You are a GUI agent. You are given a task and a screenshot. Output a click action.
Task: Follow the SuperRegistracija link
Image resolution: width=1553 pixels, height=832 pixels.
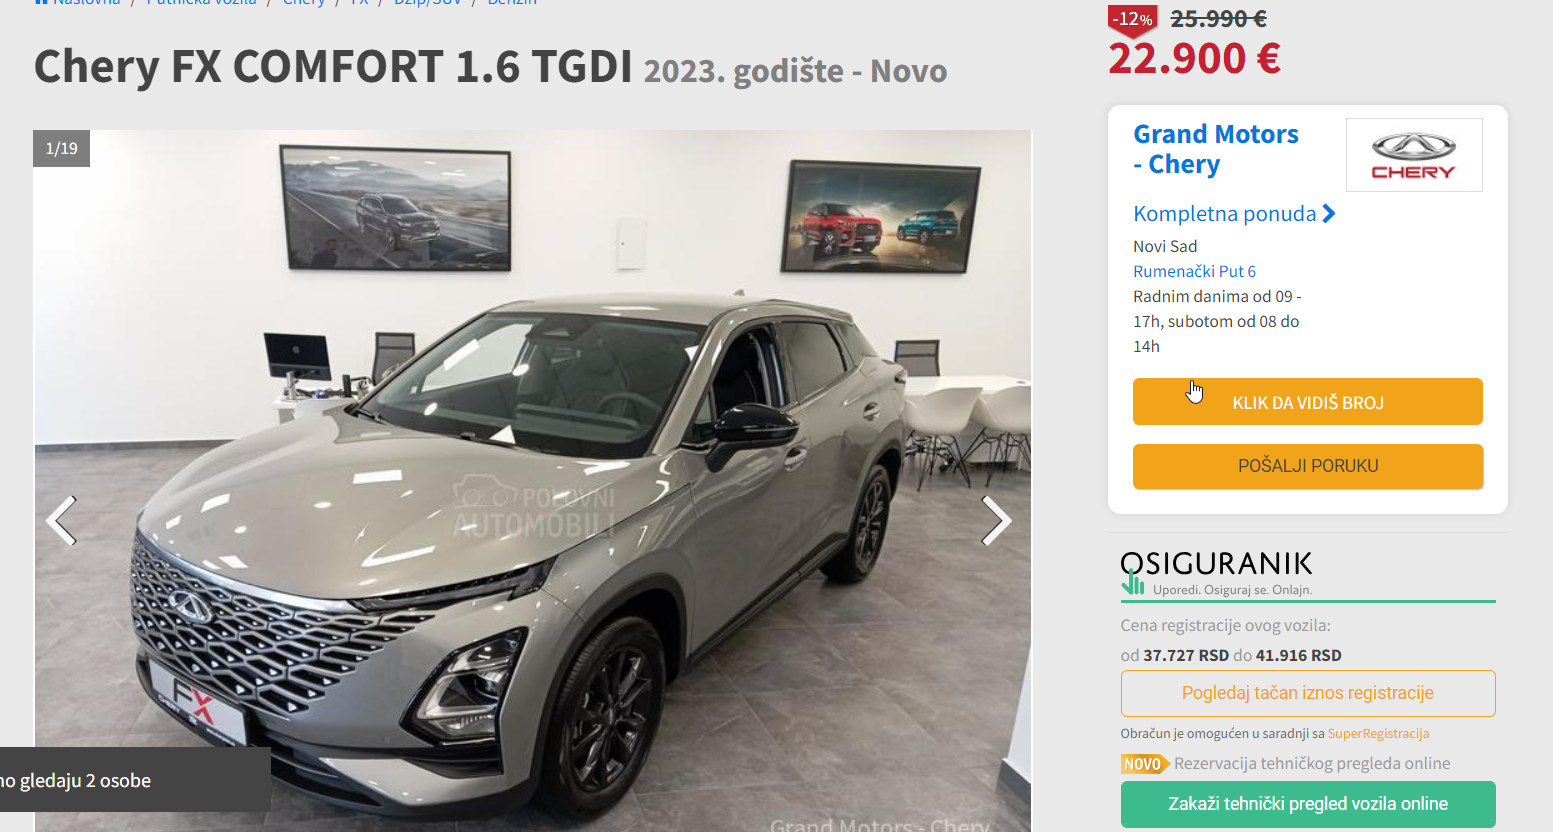point(1378,733)
